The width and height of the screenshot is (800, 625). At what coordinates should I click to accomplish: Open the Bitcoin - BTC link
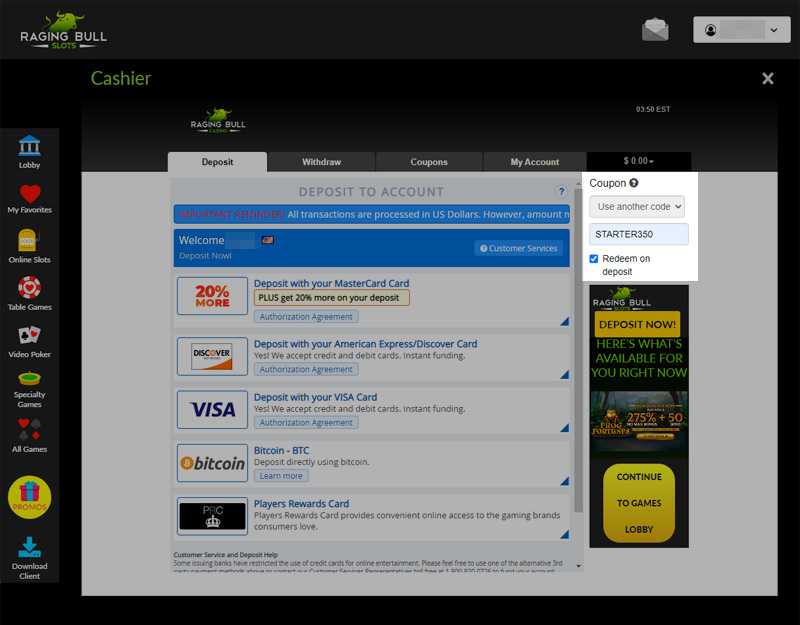[x=281, y=451]
